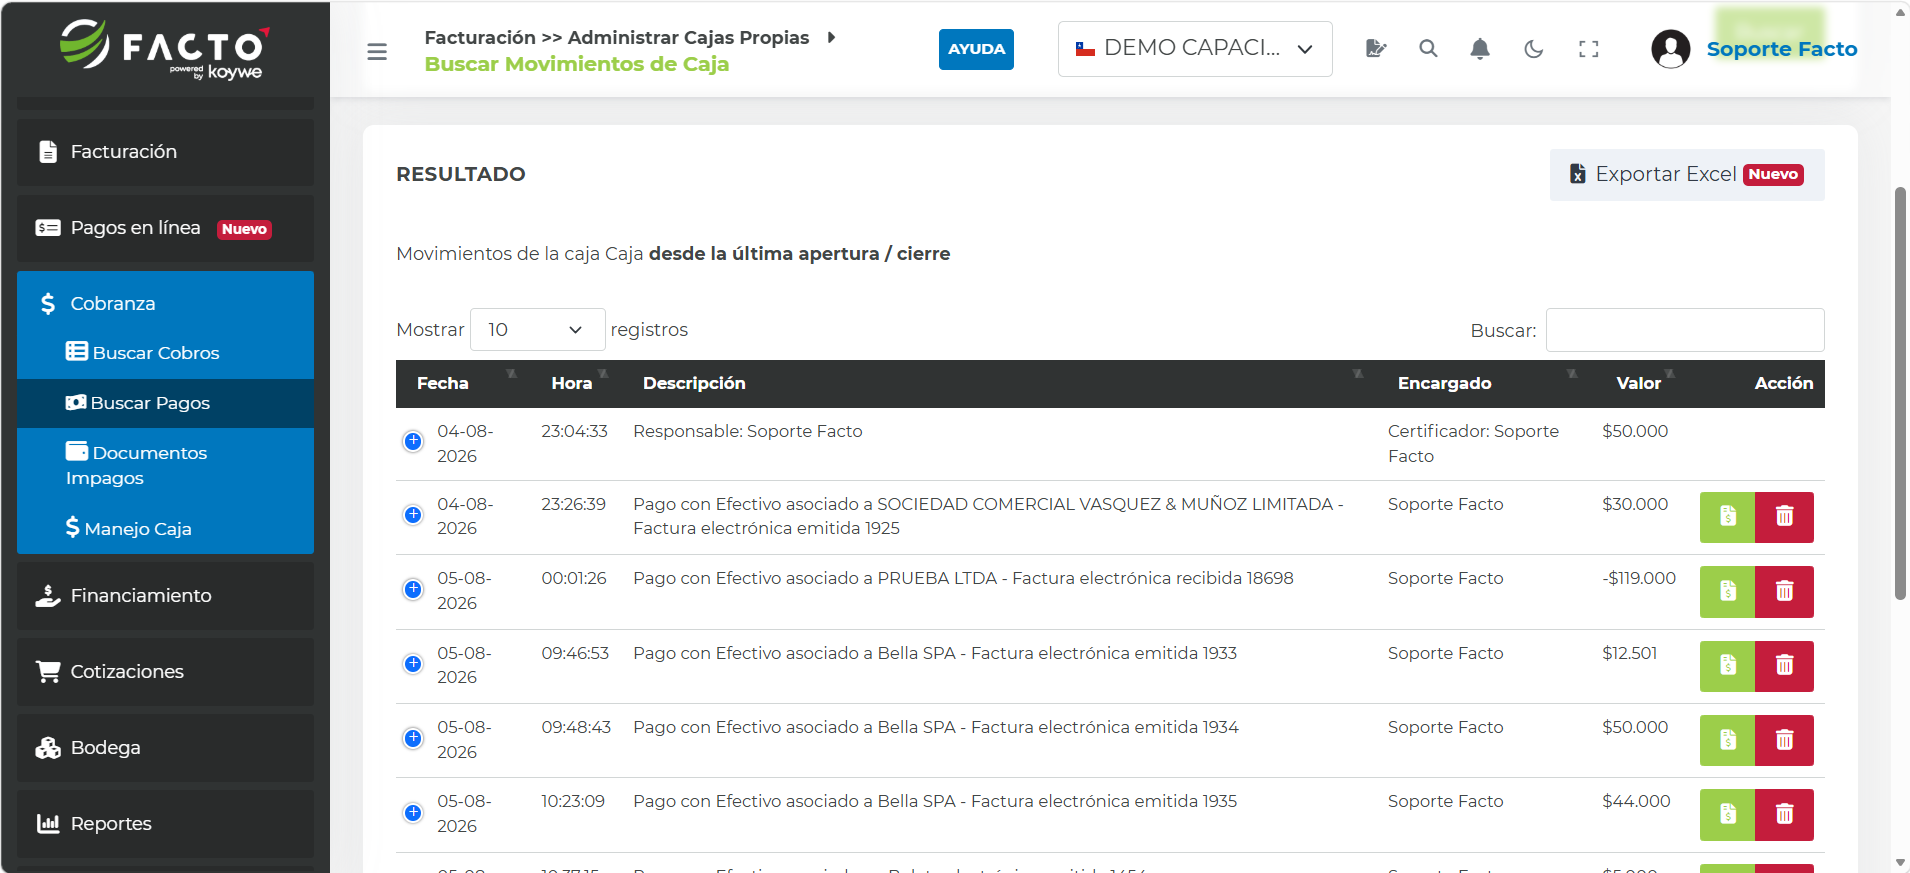
Task: Open the Bodega menu
Action: [x=165, y=748]
